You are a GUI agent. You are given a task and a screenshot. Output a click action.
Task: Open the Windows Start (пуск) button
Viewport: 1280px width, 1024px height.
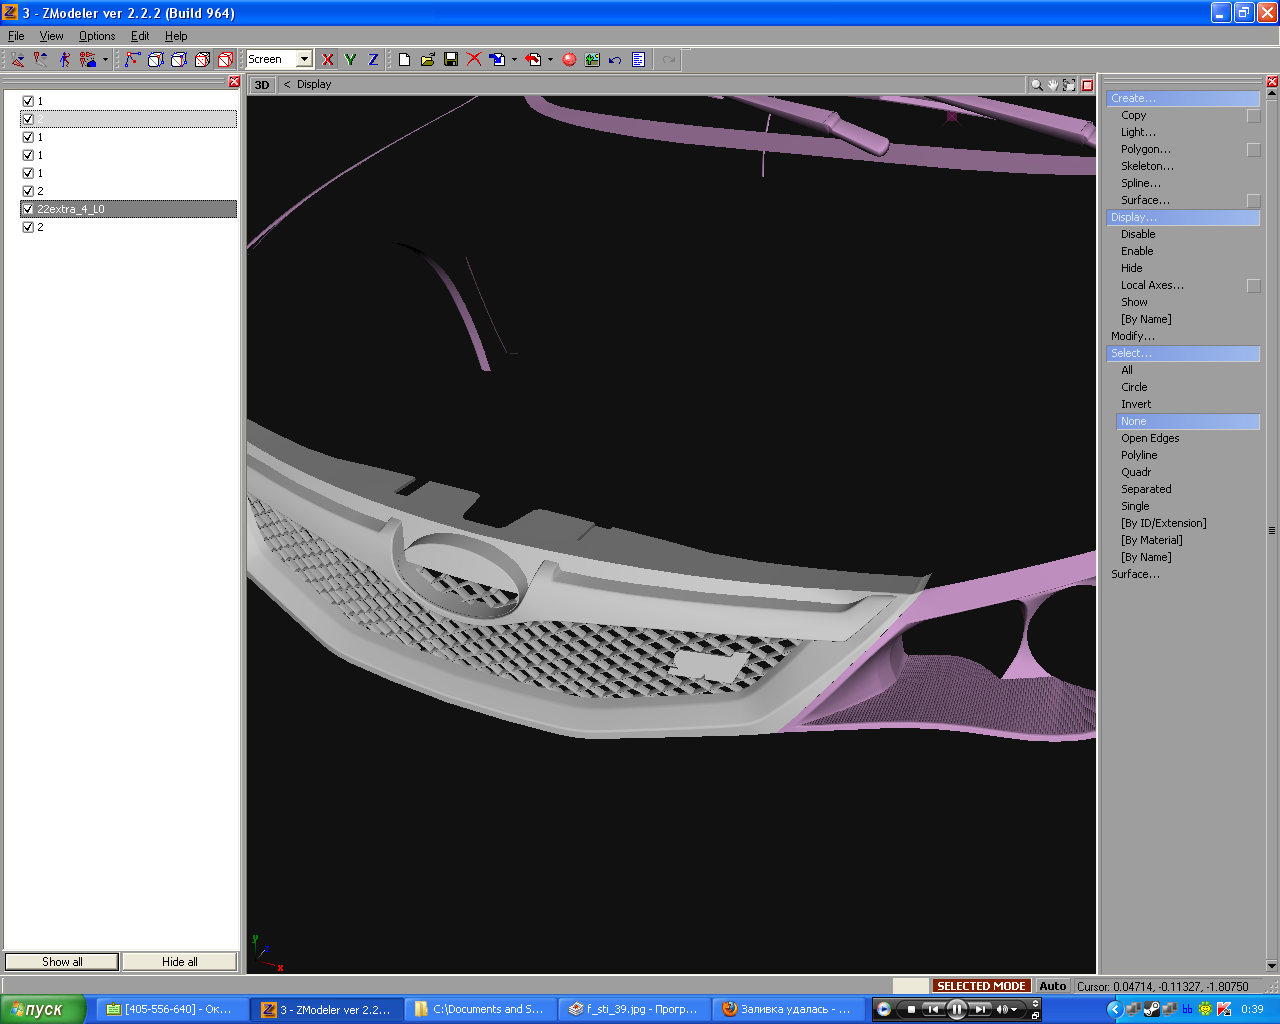(43, 1009)
